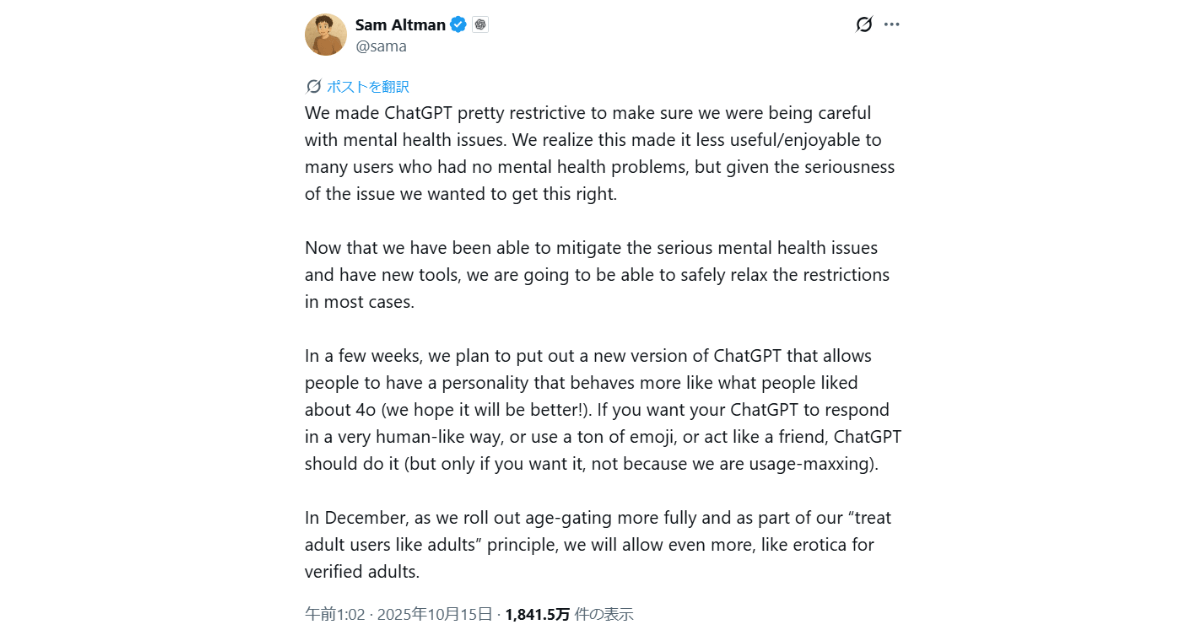1200x630 pixels.
Task: Click the 1,841.5万 view count number
Action: [x=537, y=614]
